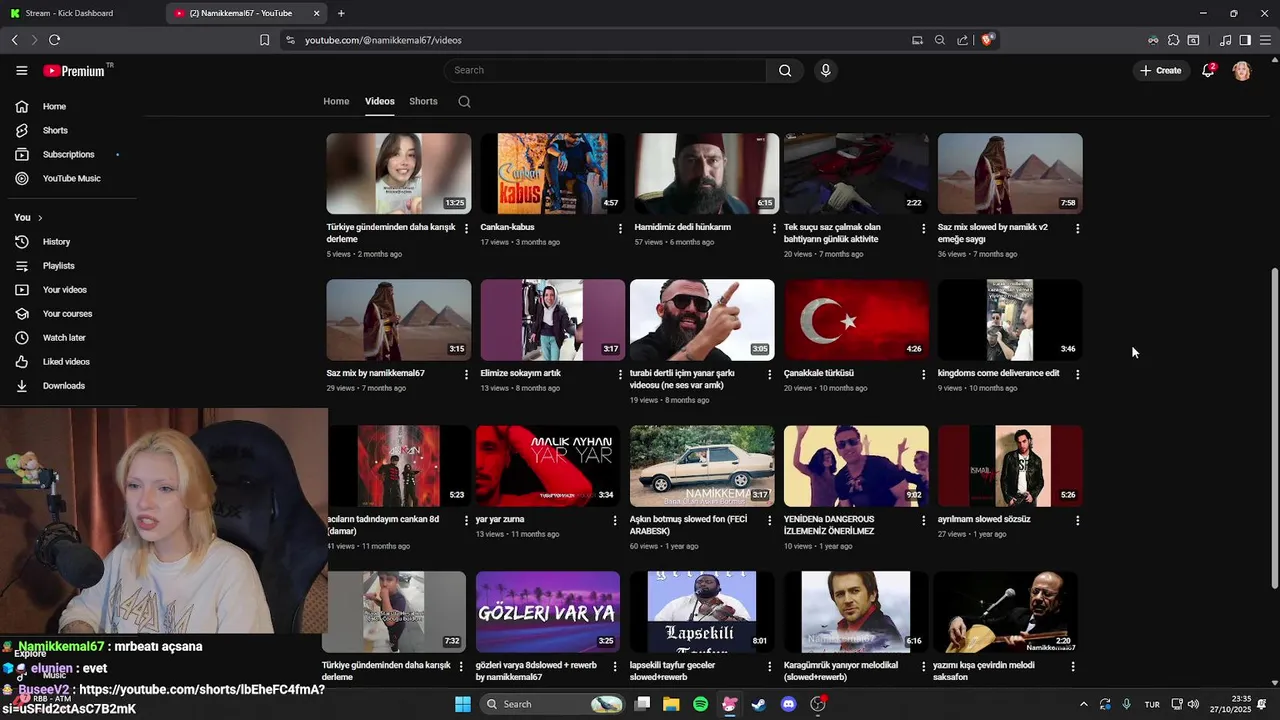Viewport: 1280px width, 720px height.
Task: Open Subscriptions in the sidebar
Action: [x=68, y=154]
